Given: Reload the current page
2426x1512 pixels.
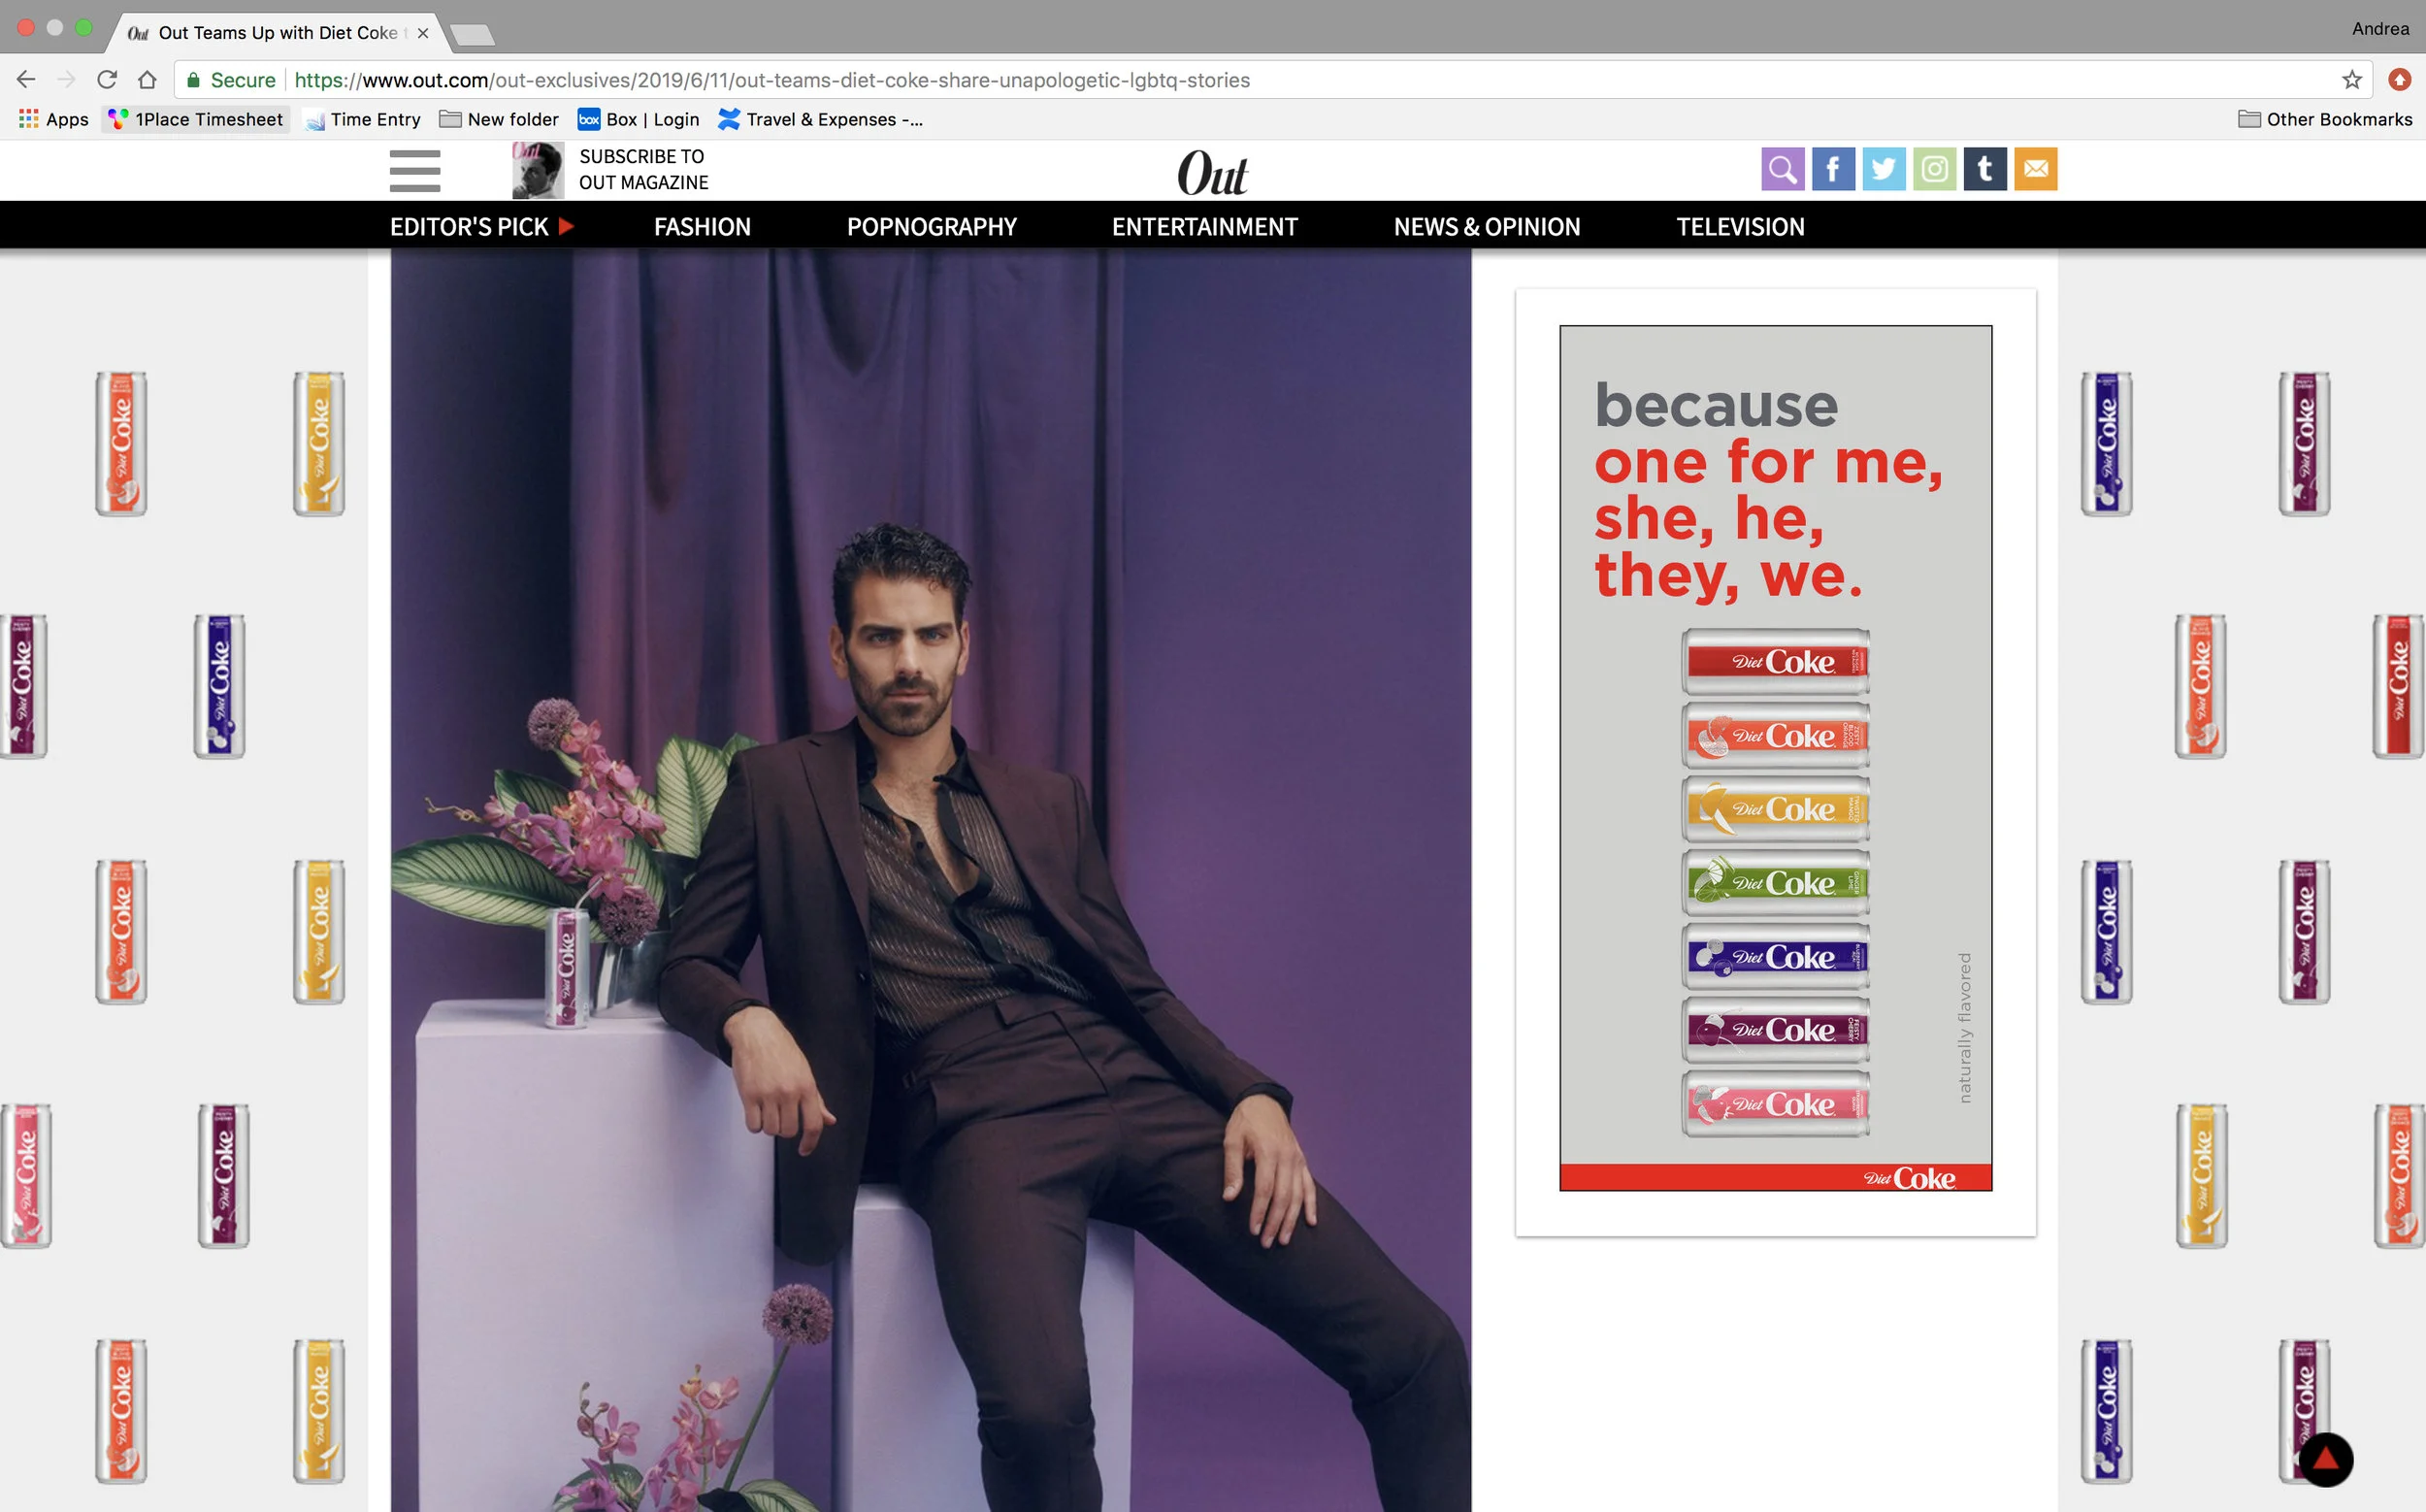Looking at the screenshot, I should 107,80.
